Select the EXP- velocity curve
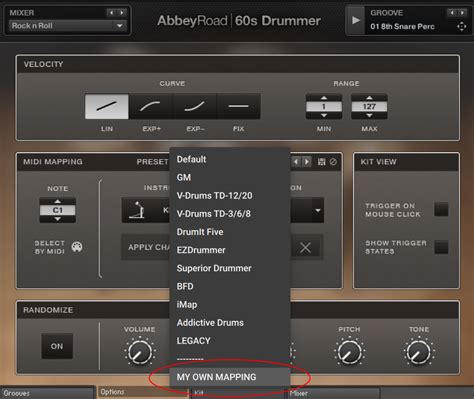Image resolution: width=474 pixels, height=399 pixels. 195,106
